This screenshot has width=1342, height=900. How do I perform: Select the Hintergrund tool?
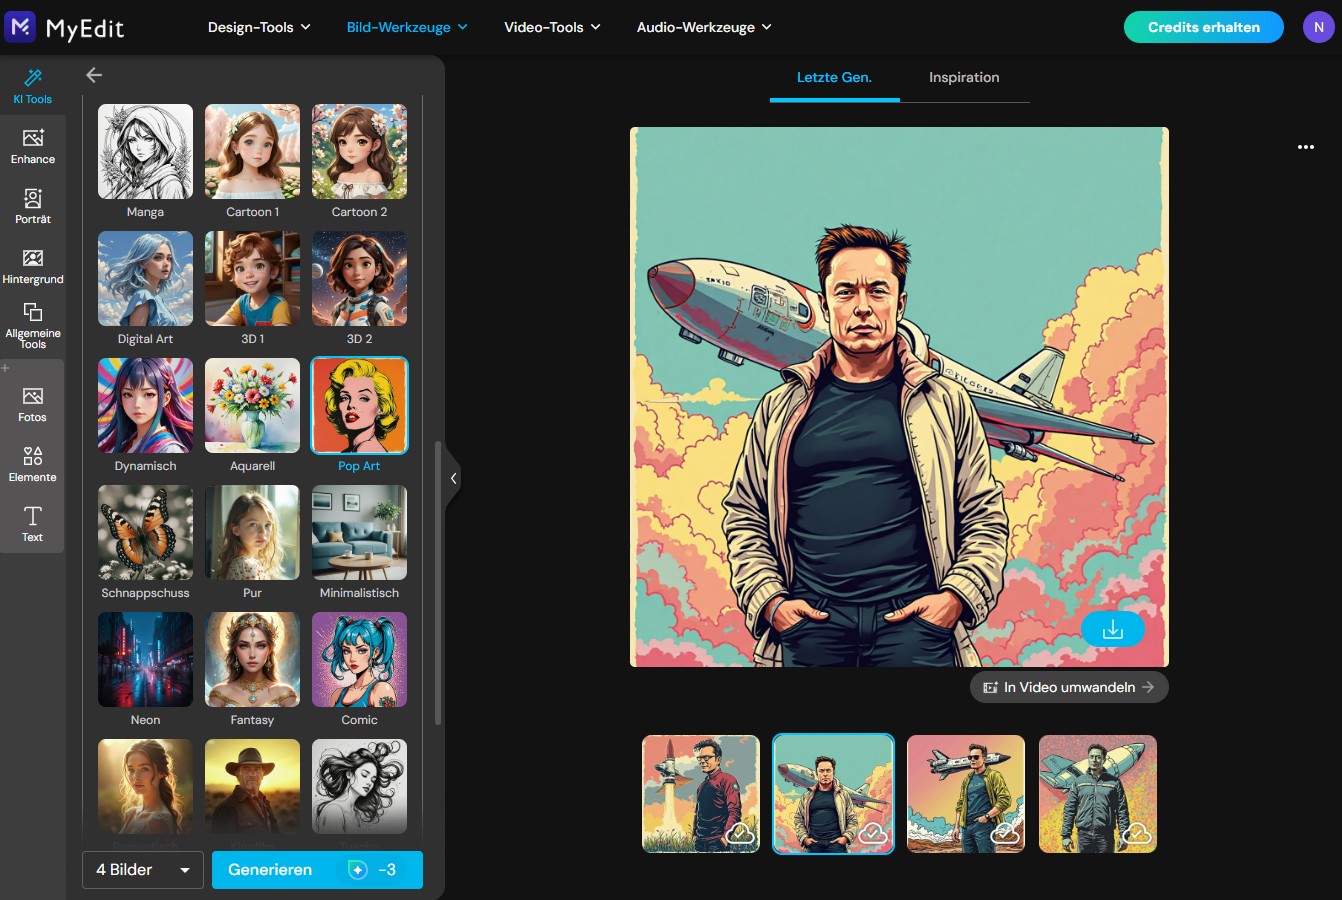pyautogui.click(x=32, y=266)
